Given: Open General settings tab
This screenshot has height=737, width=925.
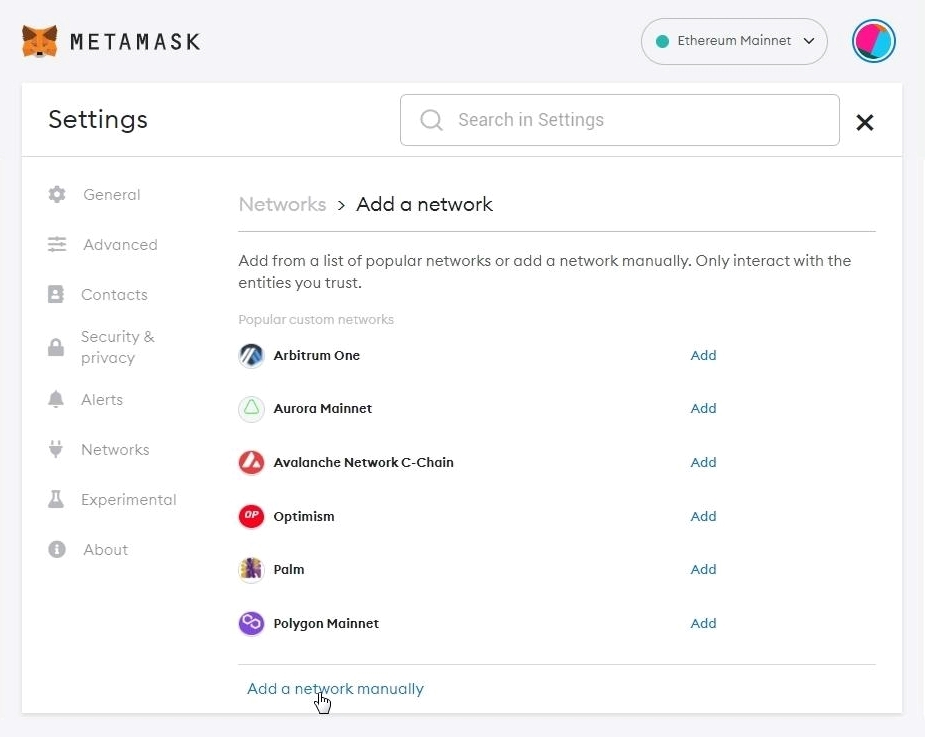Looking at the screenshot, I should tap(111, 195).
